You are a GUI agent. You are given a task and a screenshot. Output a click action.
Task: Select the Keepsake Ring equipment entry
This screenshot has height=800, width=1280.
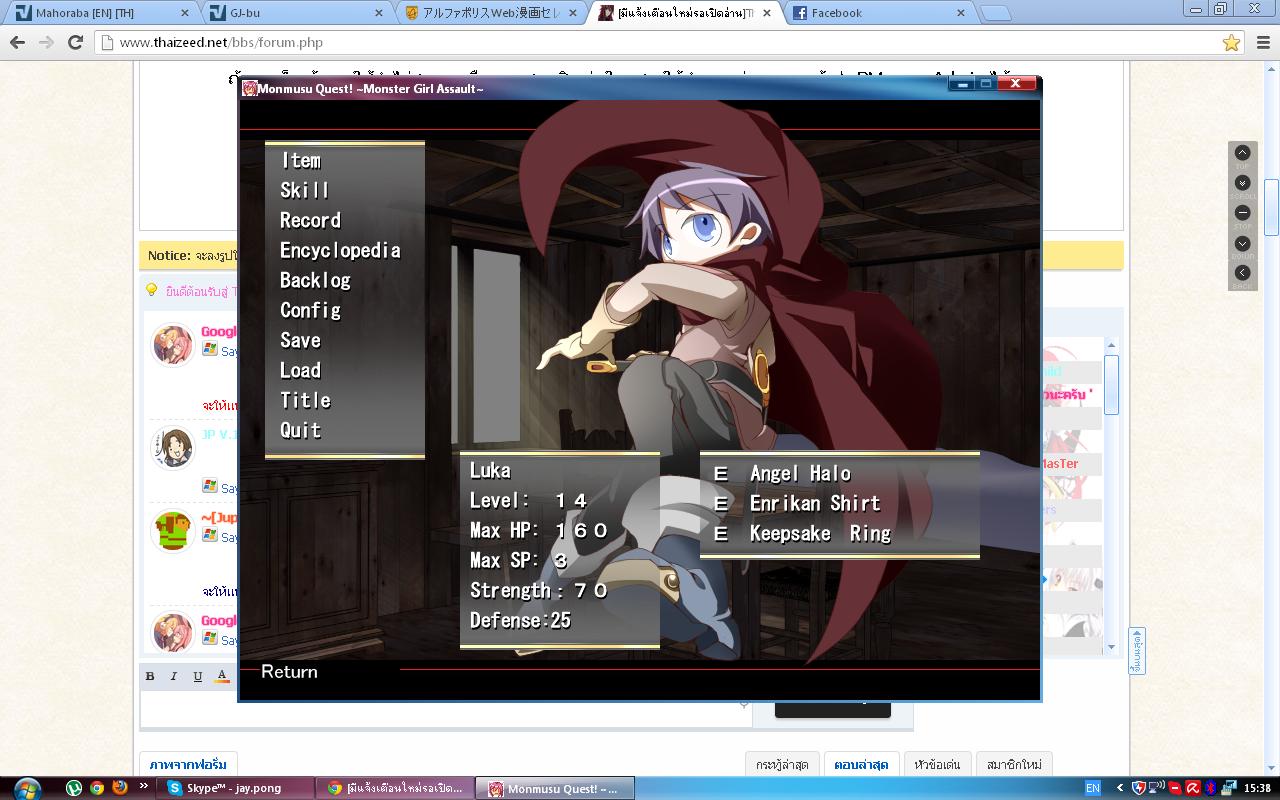[x=820, y=533]
